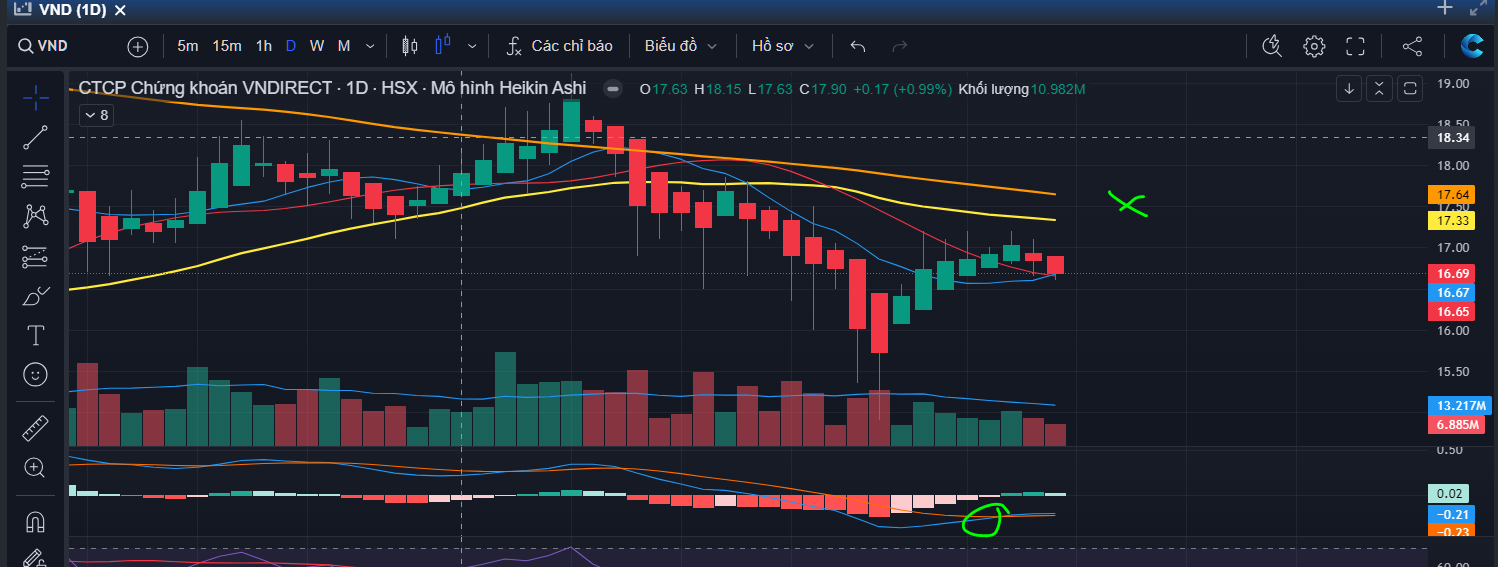This screenshot has height=567, width=1498.
Task: Click the 0.02 MACD histogram label
Action: point(1449,493)
